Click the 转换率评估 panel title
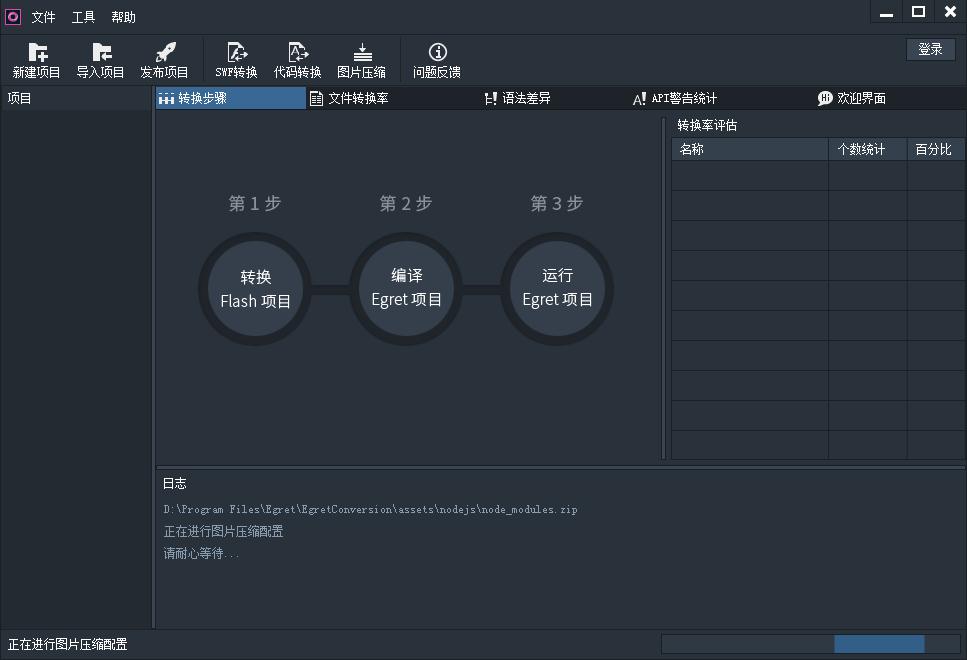Viewport: 967px width, 660px height. [707, 125]
